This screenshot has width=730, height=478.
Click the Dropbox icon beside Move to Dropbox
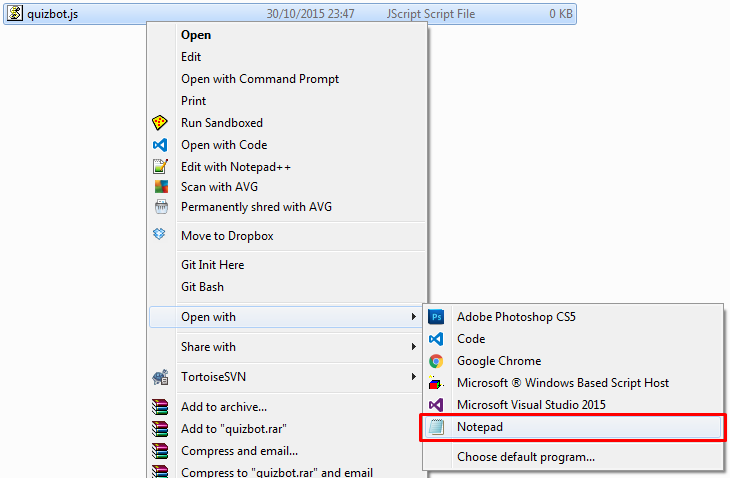[x=159, y=234]
